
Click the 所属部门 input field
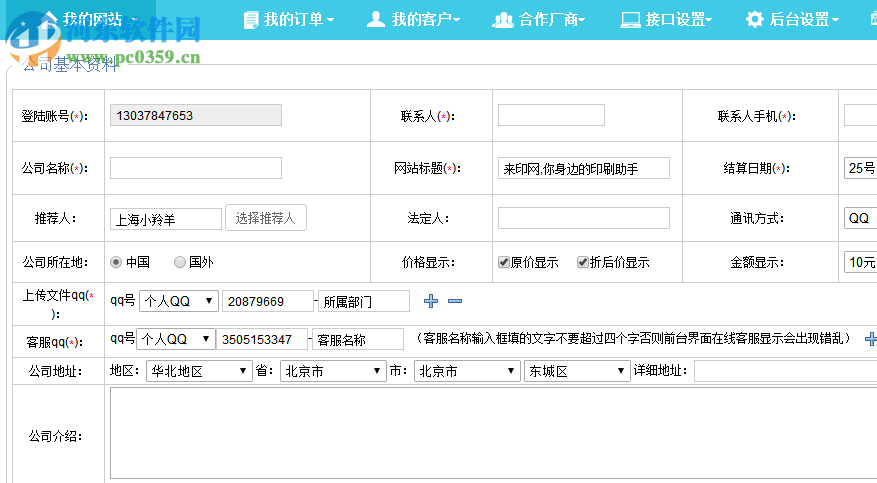pos(364,301)
